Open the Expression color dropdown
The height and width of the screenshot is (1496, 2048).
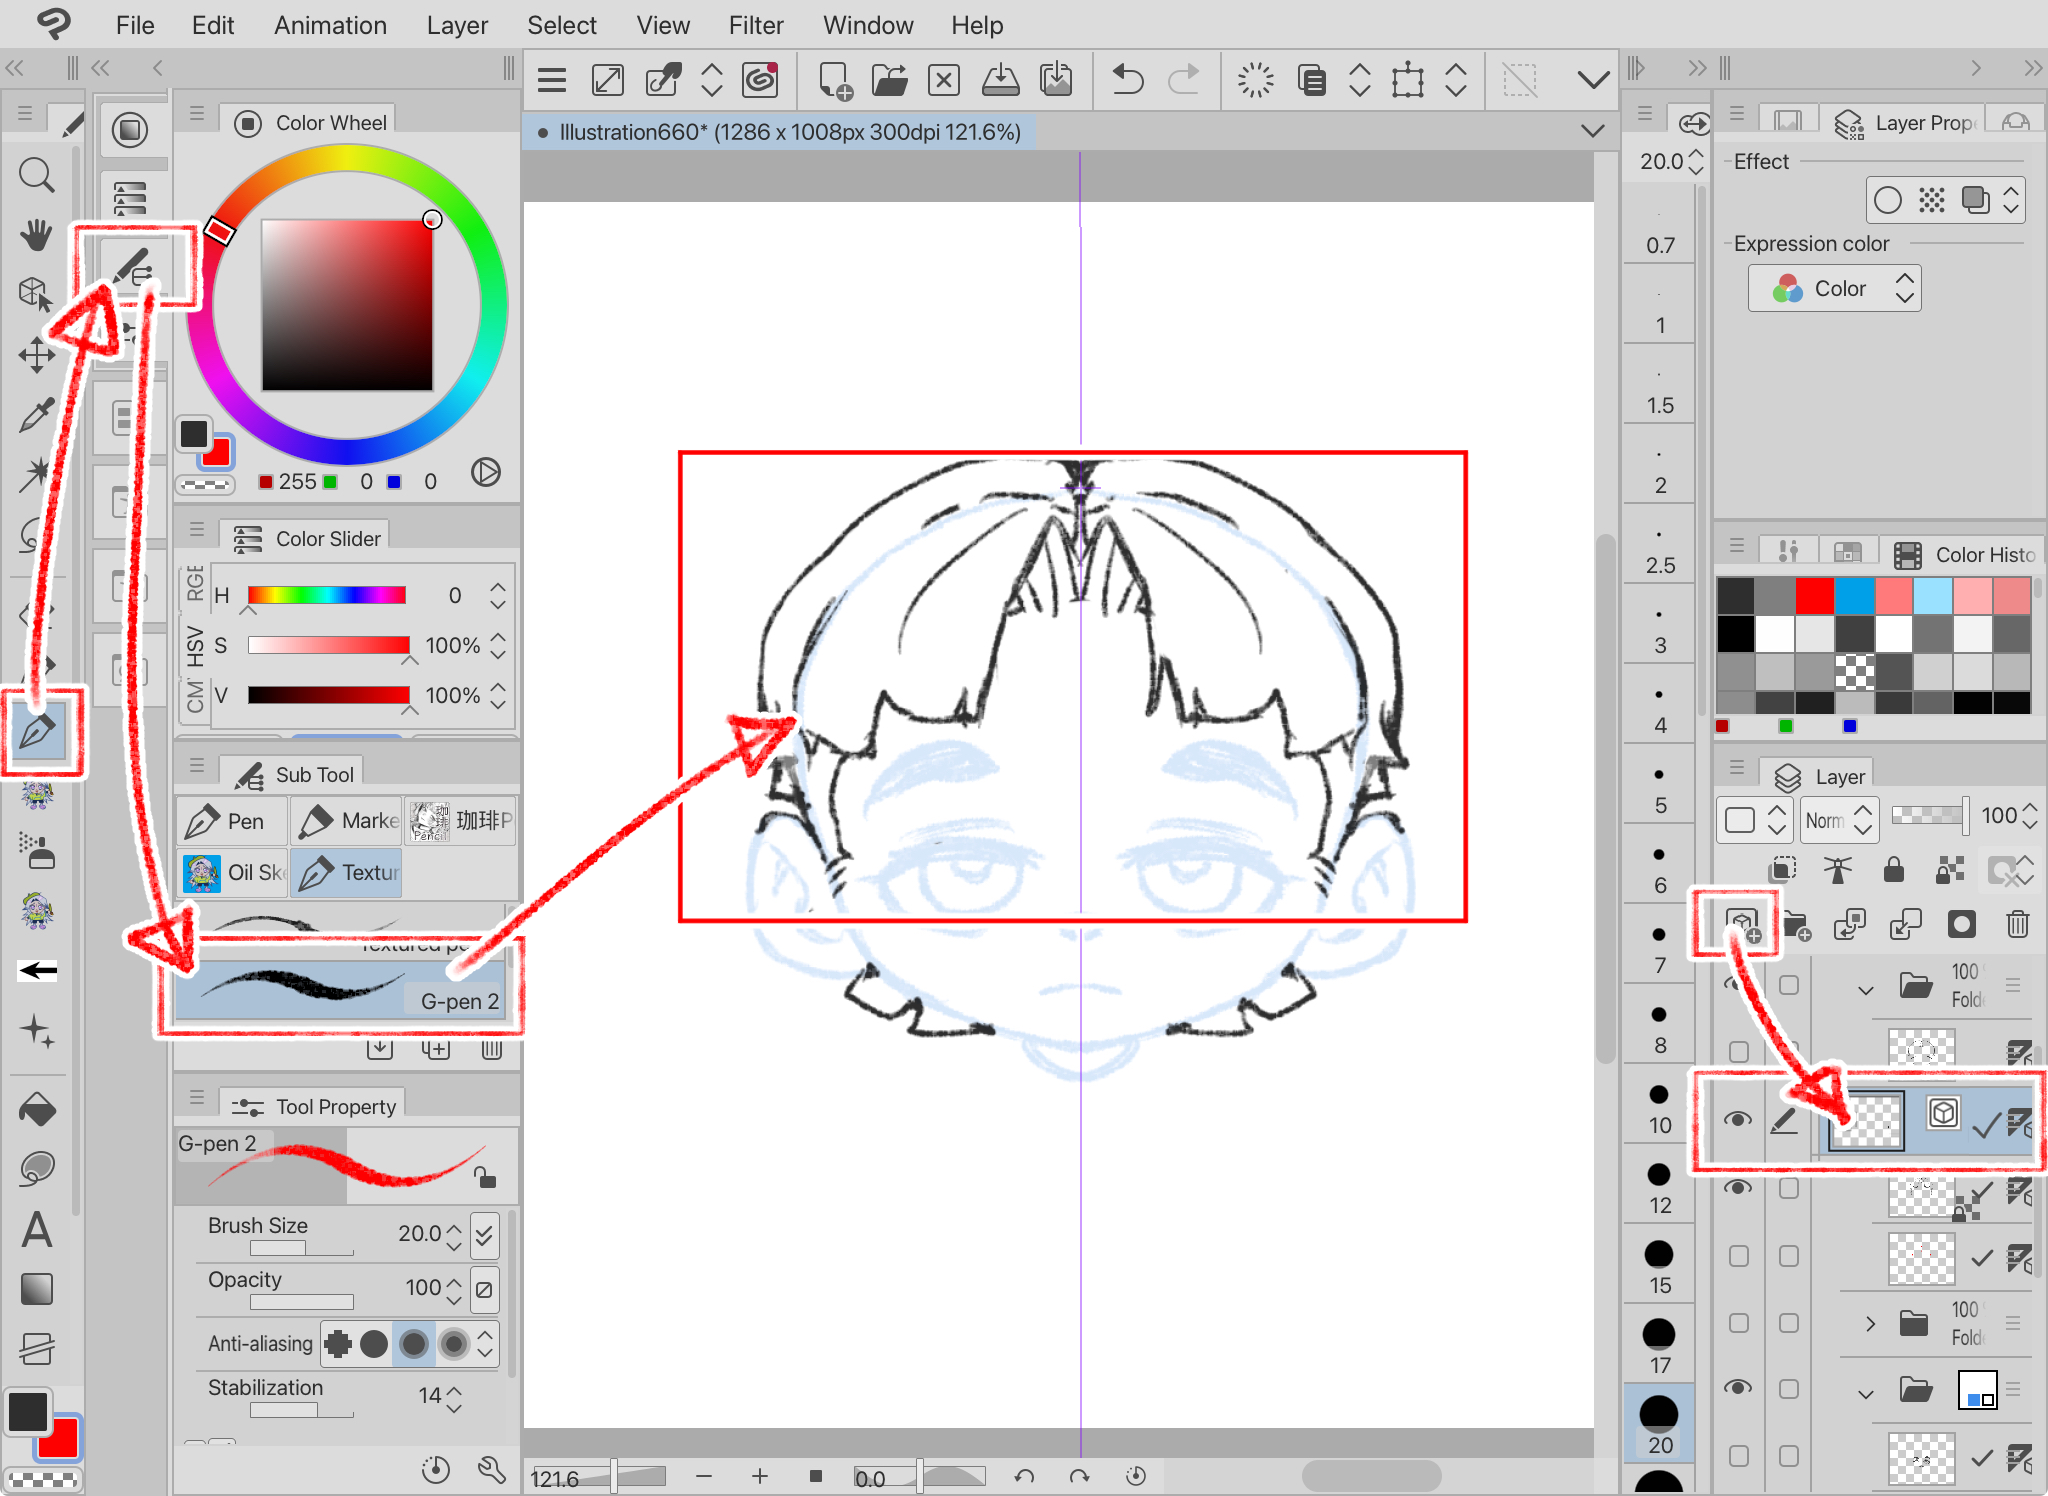coord(1834,289)
